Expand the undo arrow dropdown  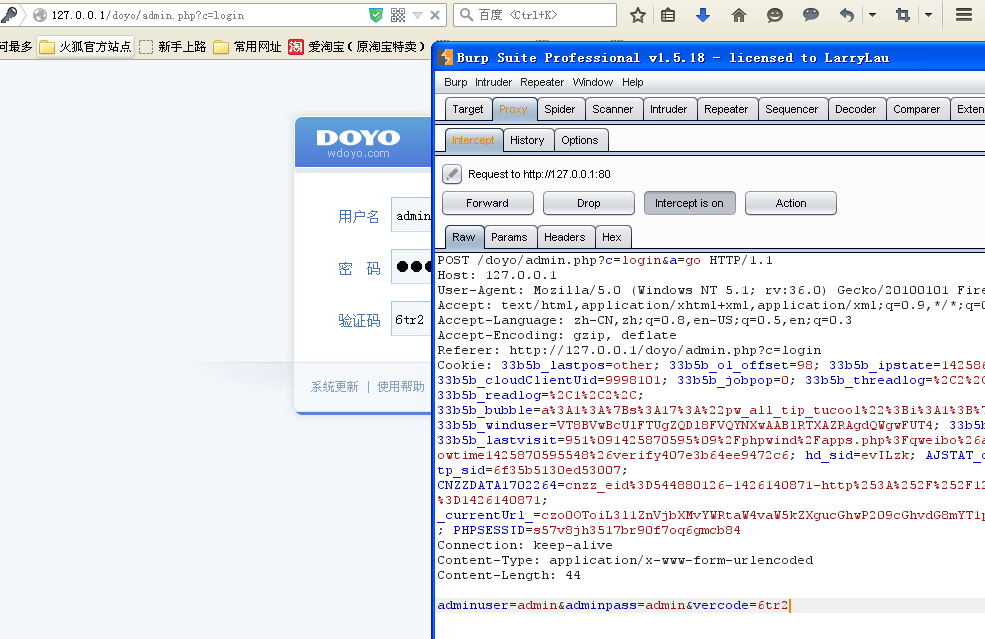pos(872,15)
